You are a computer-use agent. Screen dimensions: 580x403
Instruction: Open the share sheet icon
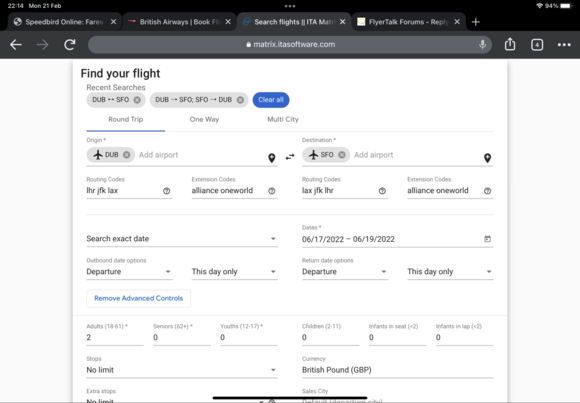tap(510, 44)
